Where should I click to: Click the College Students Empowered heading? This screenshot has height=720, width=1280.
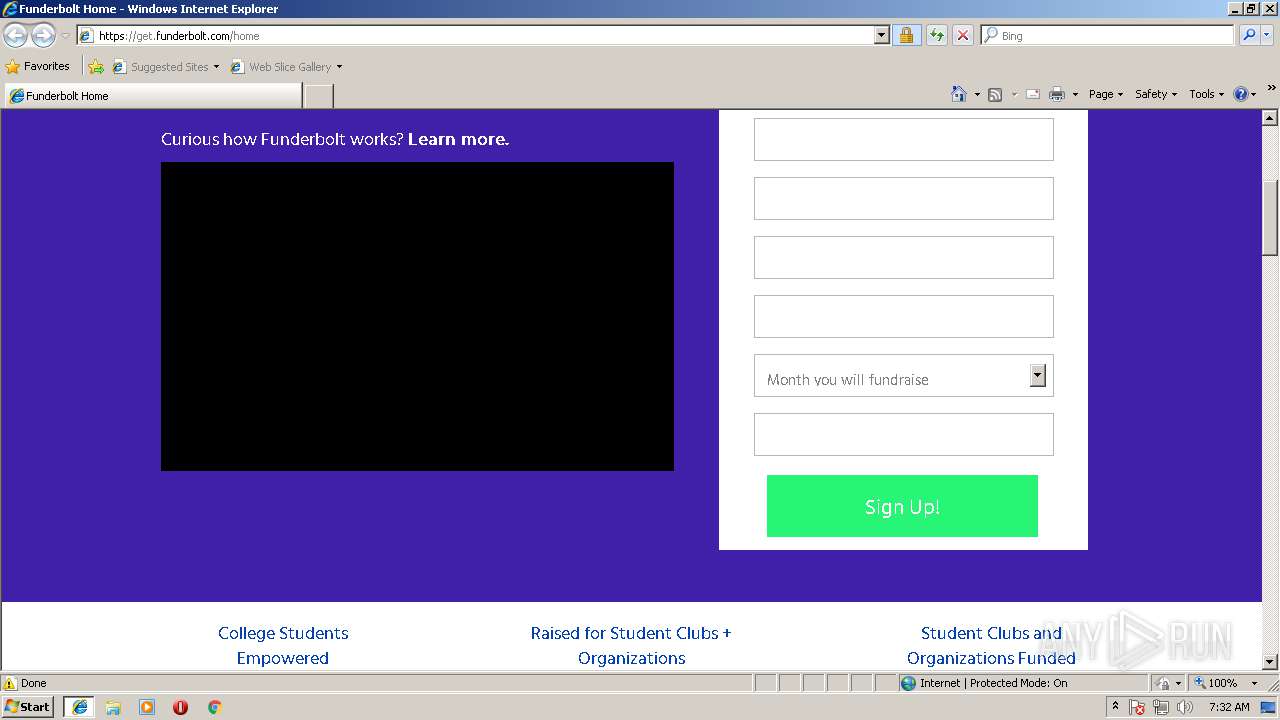click(x=283, y=645)
